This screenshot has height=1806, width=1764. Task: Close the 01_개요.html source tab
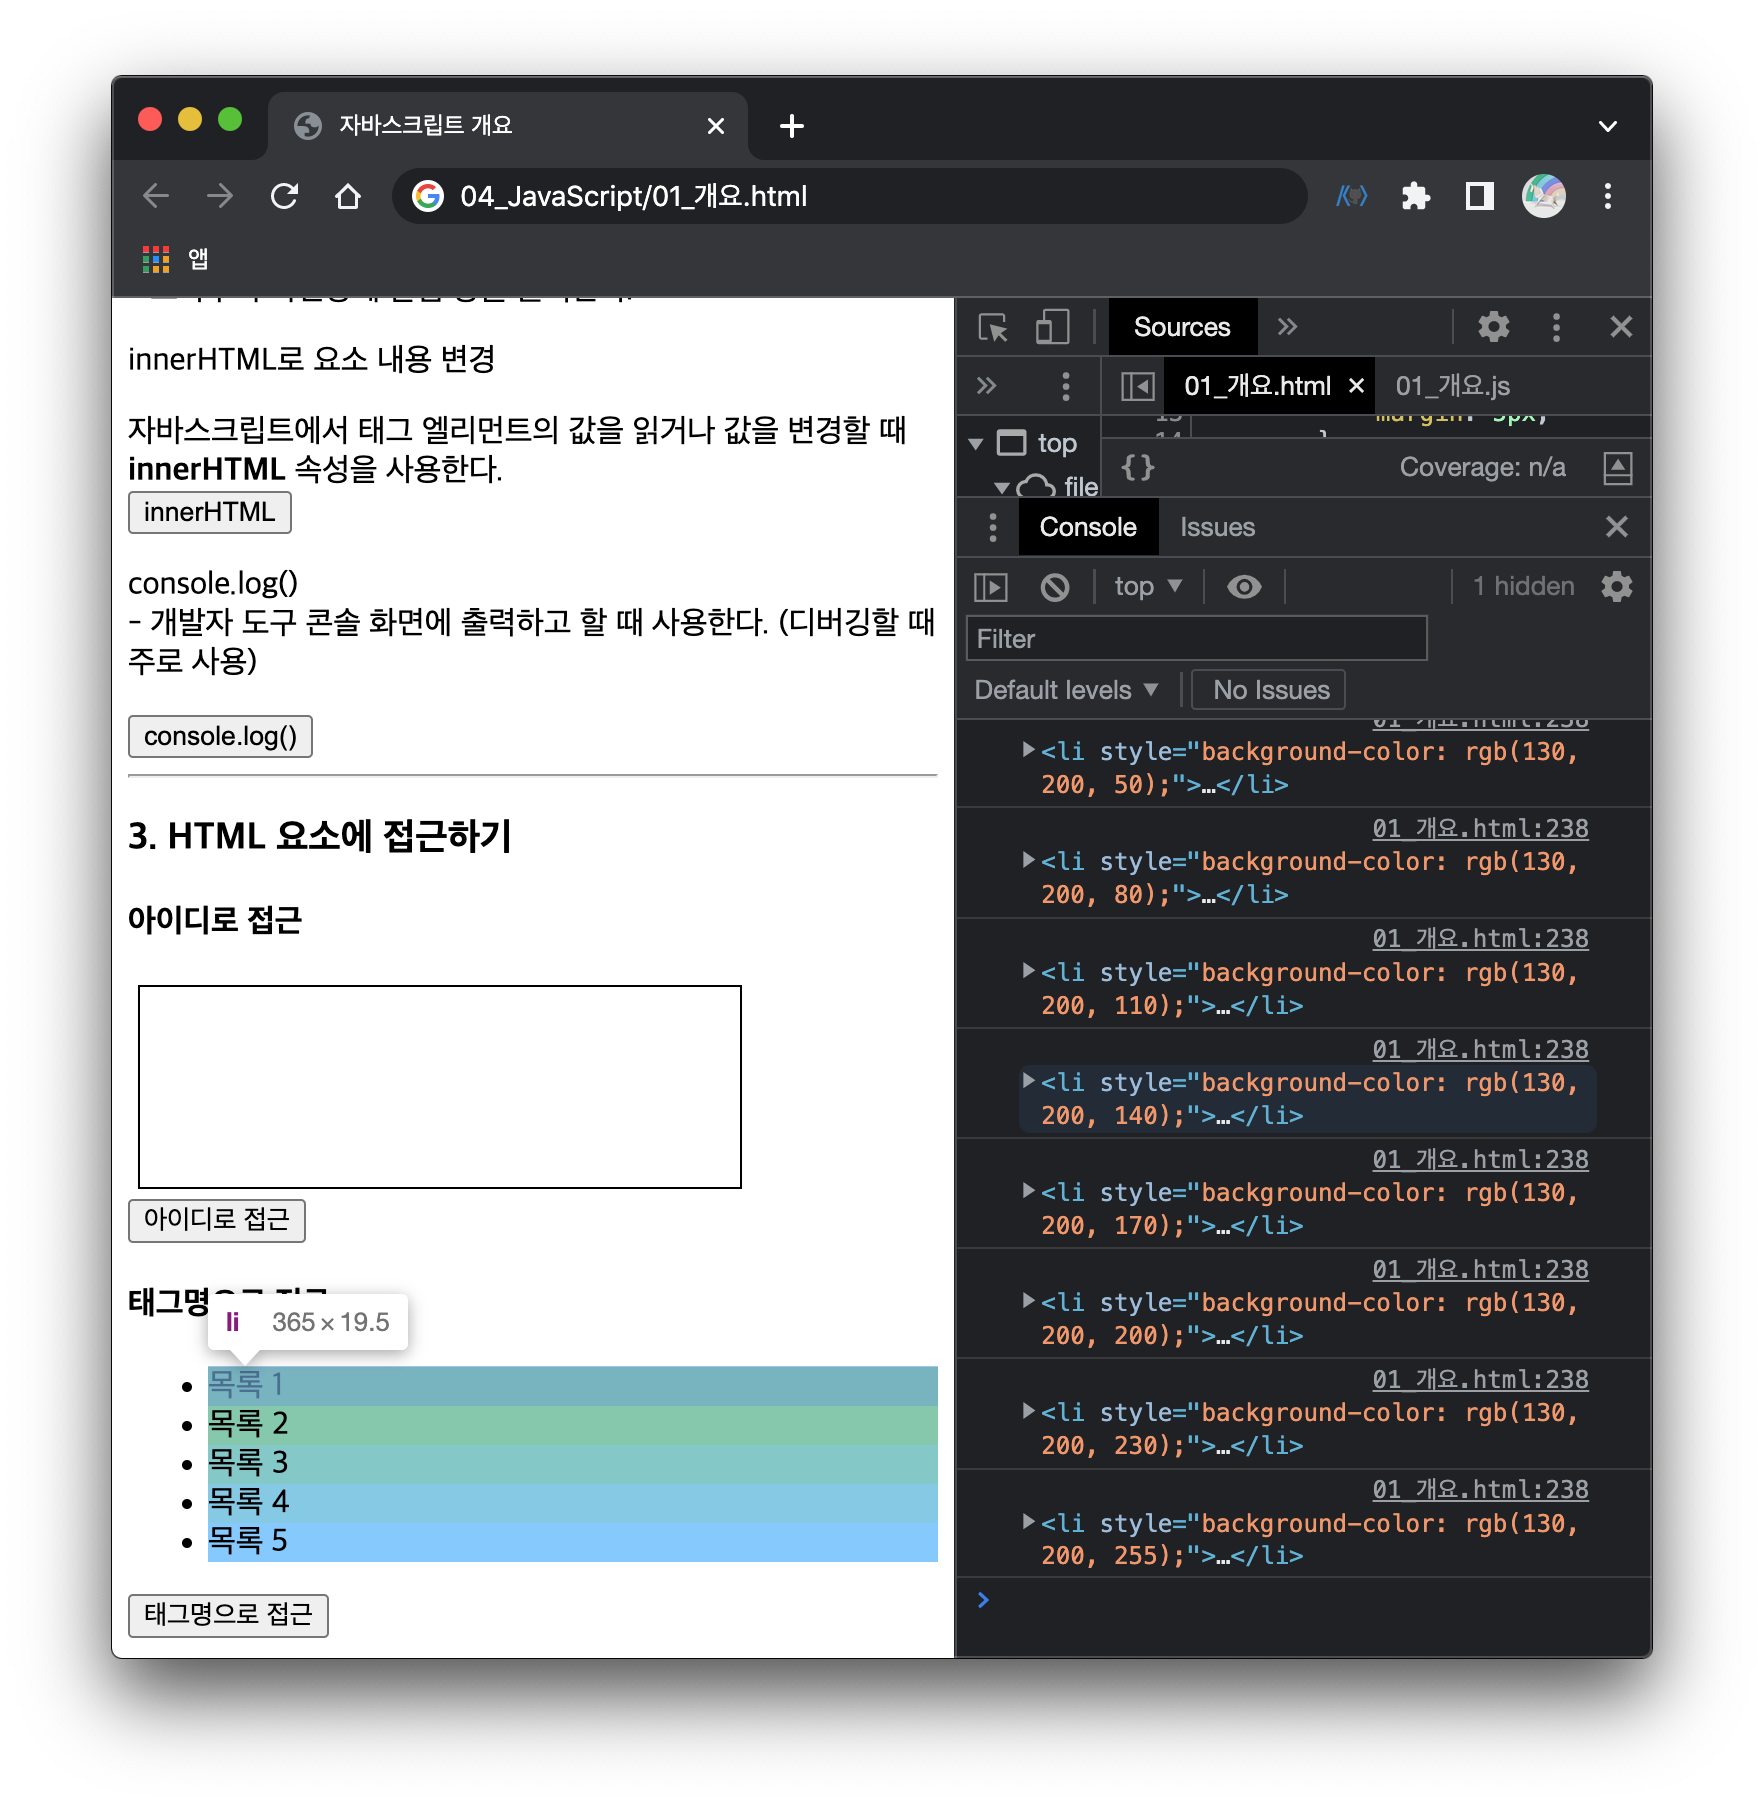(x=1356, y=386)
